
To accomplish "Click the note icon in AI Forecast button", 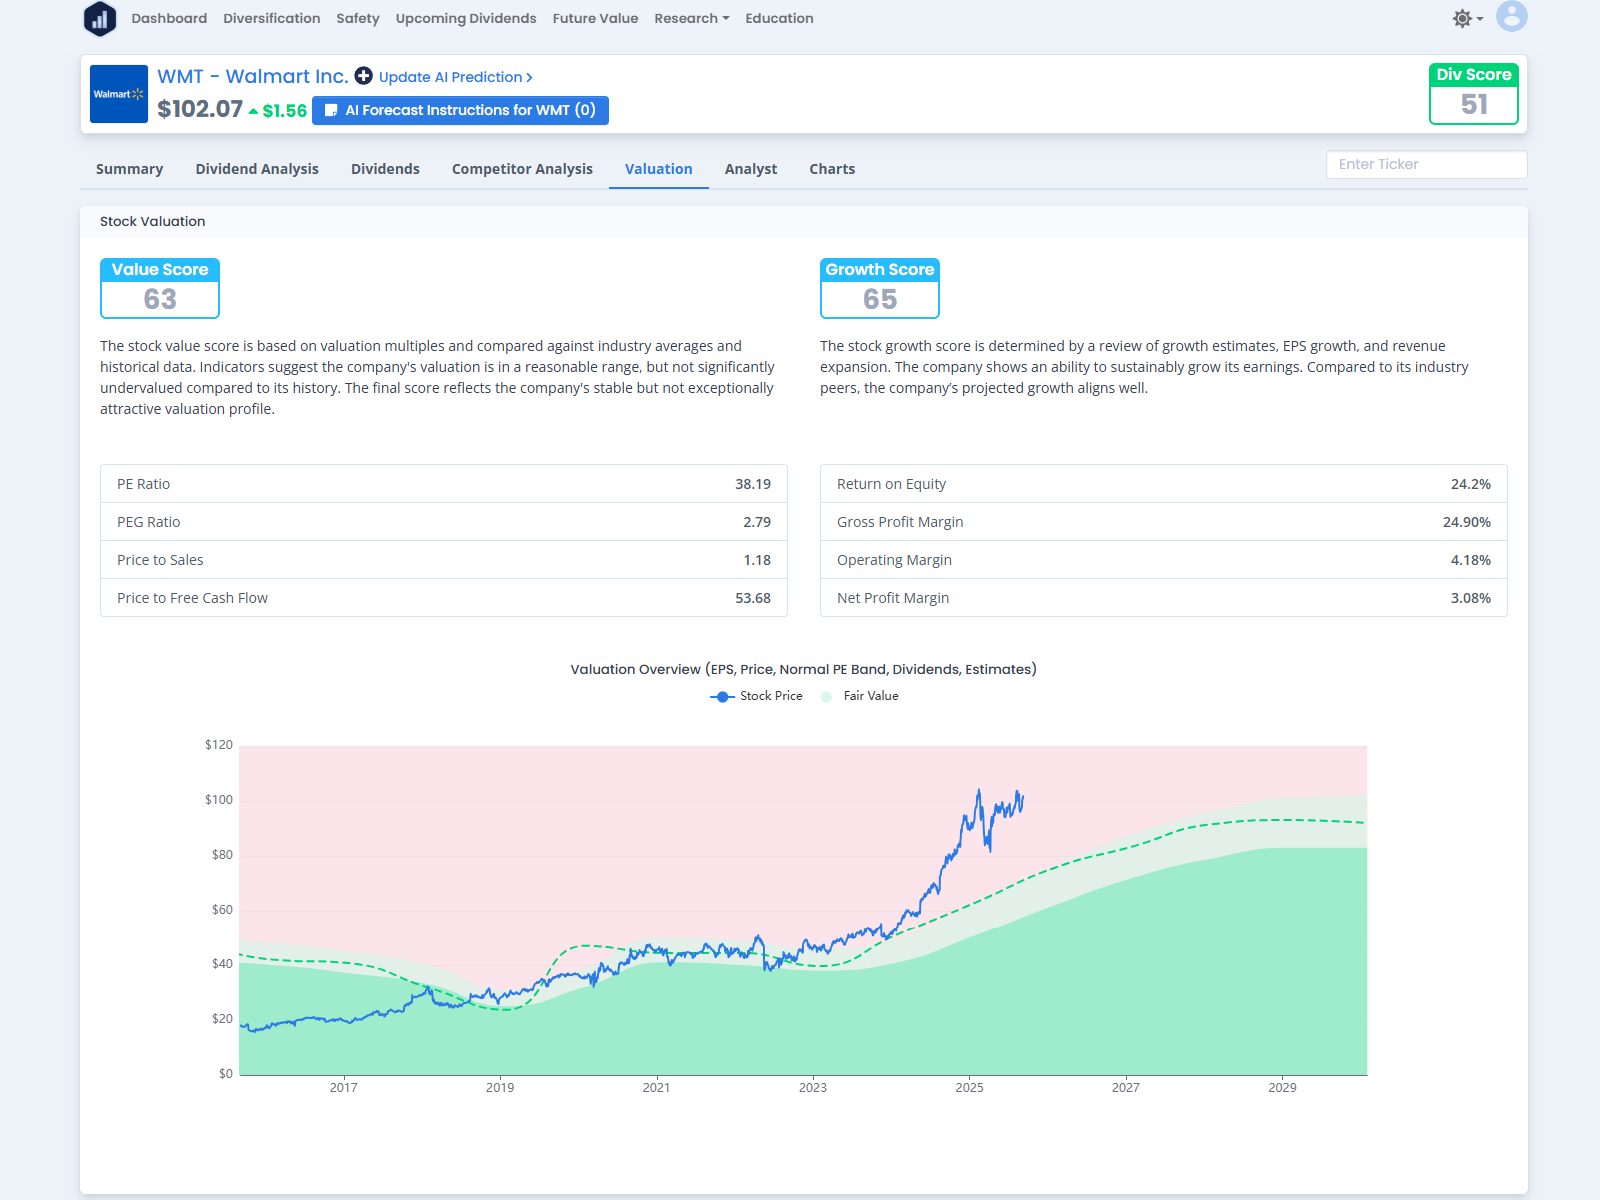I will 332,111.
